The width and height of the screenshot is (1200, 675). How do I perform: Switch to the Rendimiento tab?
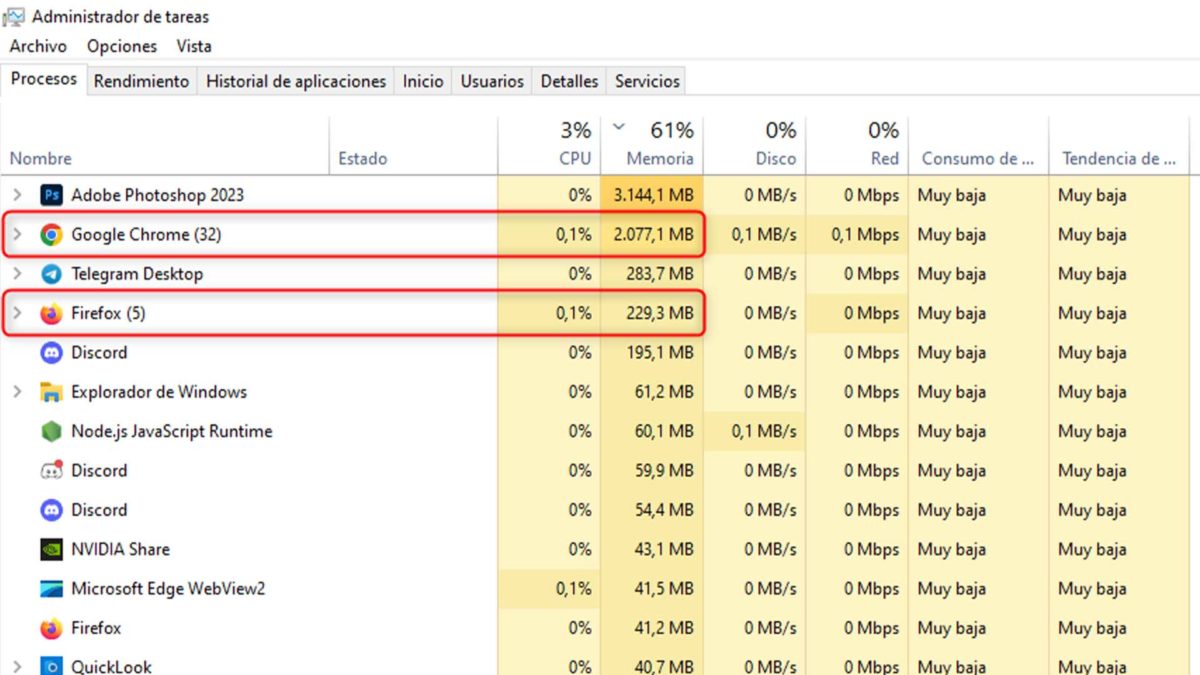pos(141,81)
